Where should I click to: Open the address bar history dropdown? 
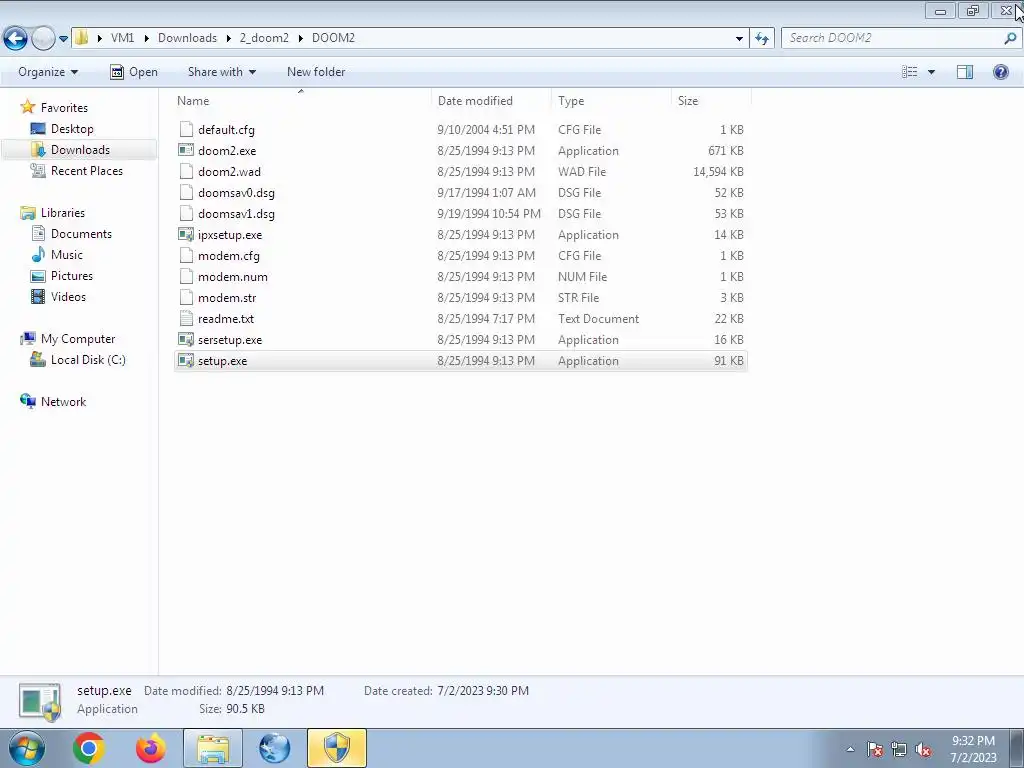click(x=739, y=39)
